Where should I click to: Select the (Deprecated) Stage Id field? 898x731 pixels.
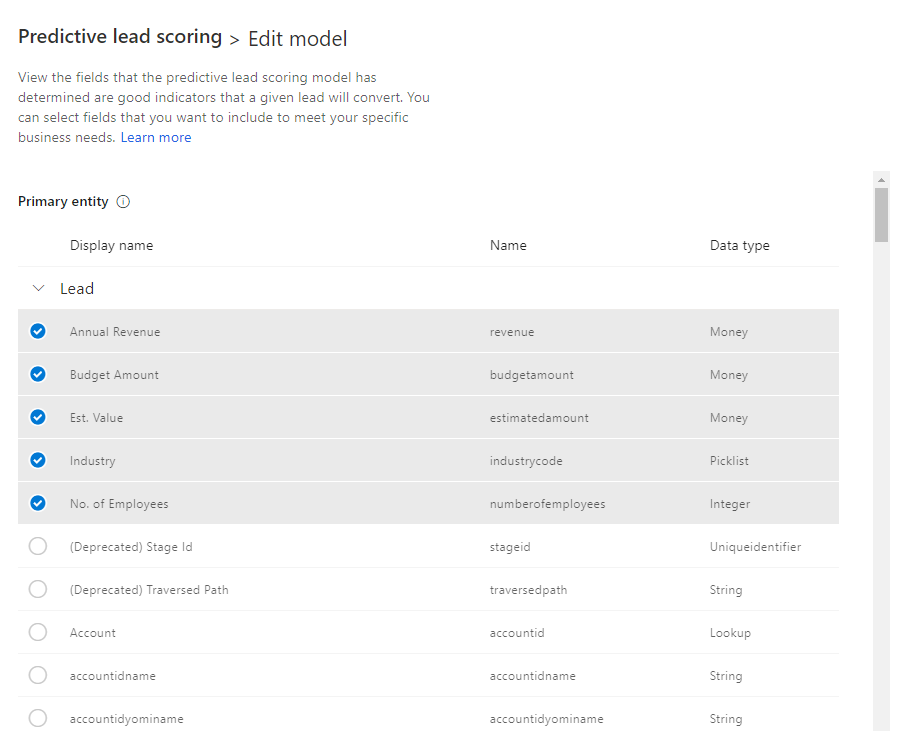(x=38, y=546)
